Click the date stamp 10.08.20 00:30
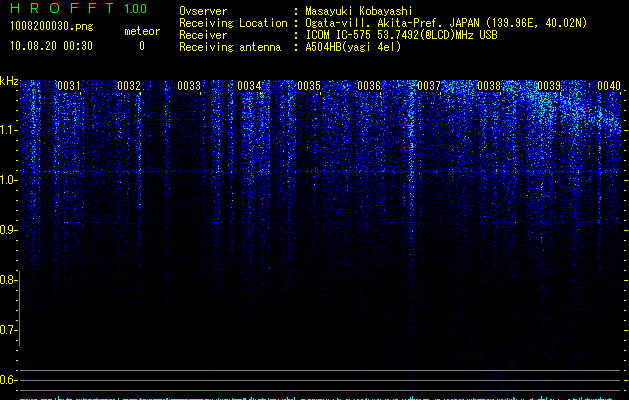This screenshot has height=400, width=629. tap(51, 46)
